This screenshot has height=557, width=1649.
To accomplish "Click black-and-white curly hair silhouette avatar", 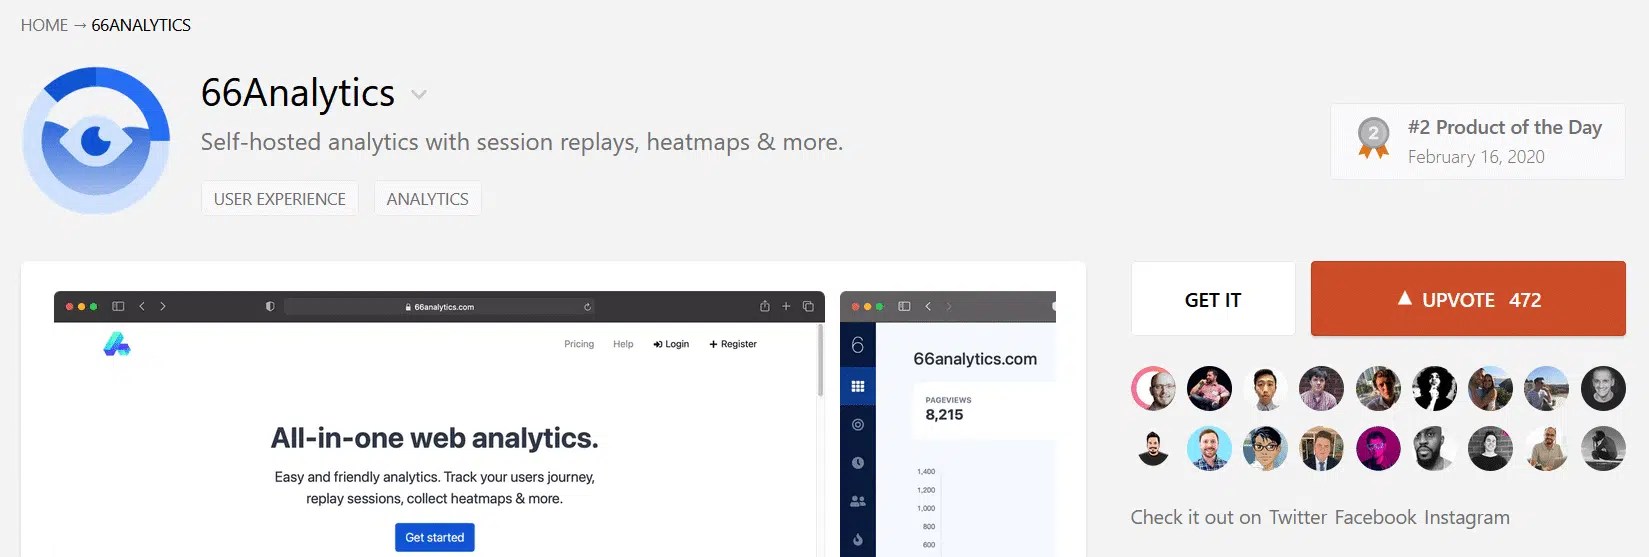I will [x=1434, y=388].
